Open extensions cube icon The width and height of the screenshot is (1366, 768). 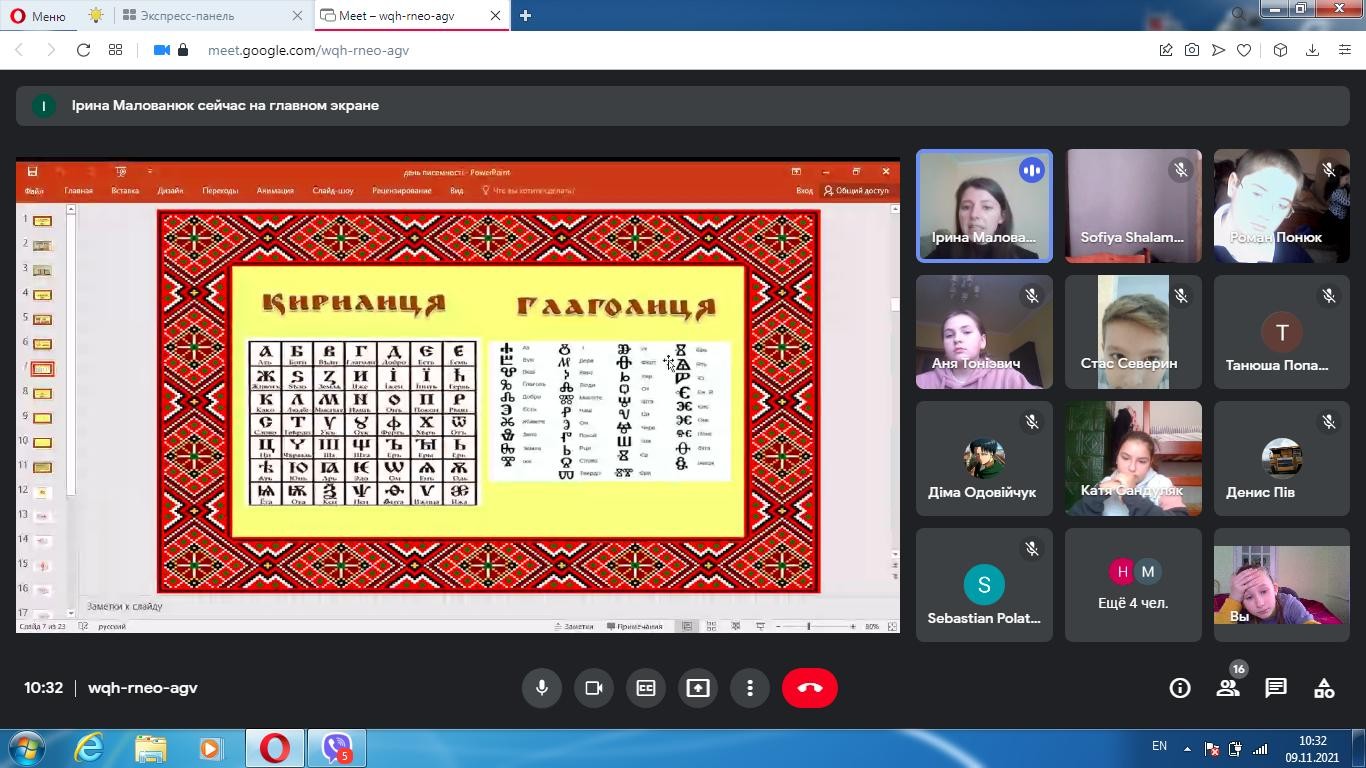pyautogui.click(x=1280, y=50)
